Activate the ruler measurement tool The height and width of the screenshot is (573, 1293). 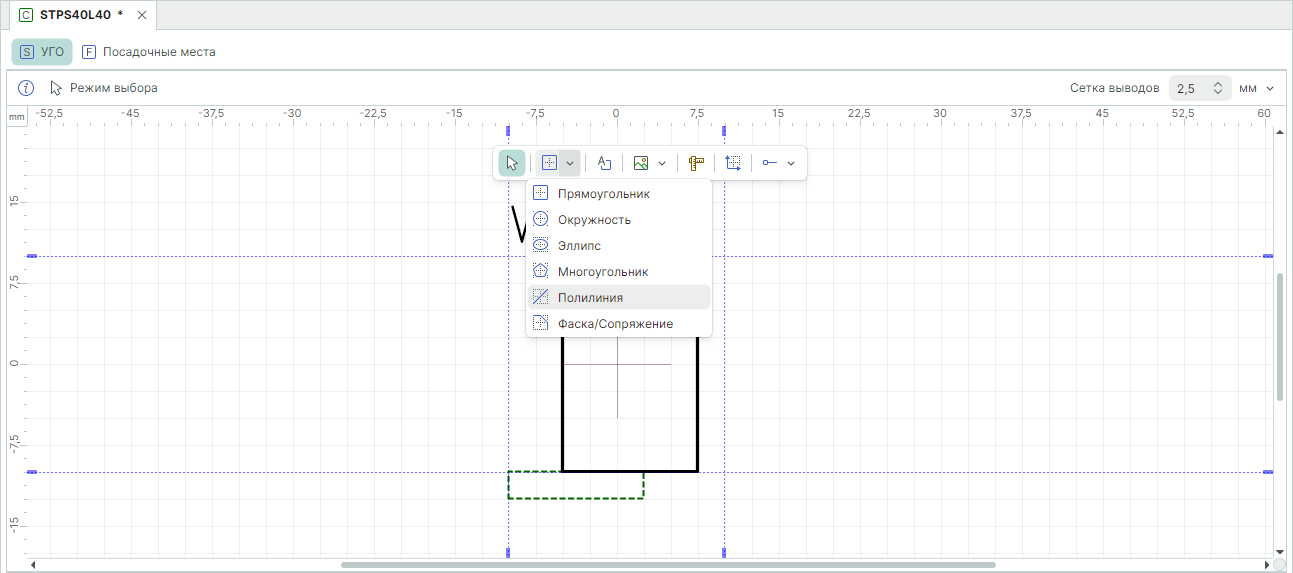(697, 163)
